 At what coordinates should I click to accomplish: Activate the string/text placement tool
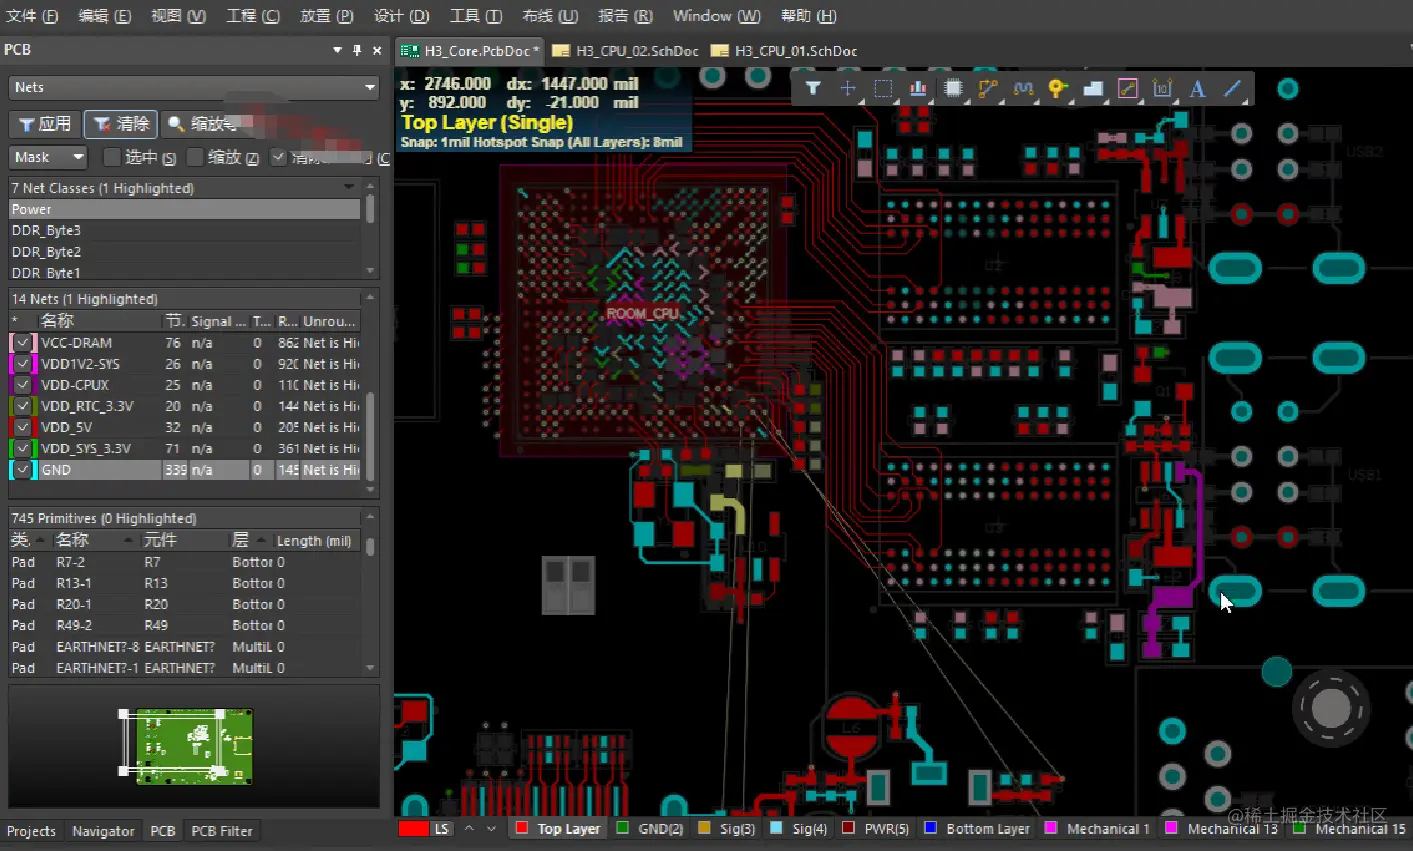(x=1198, y=88)
